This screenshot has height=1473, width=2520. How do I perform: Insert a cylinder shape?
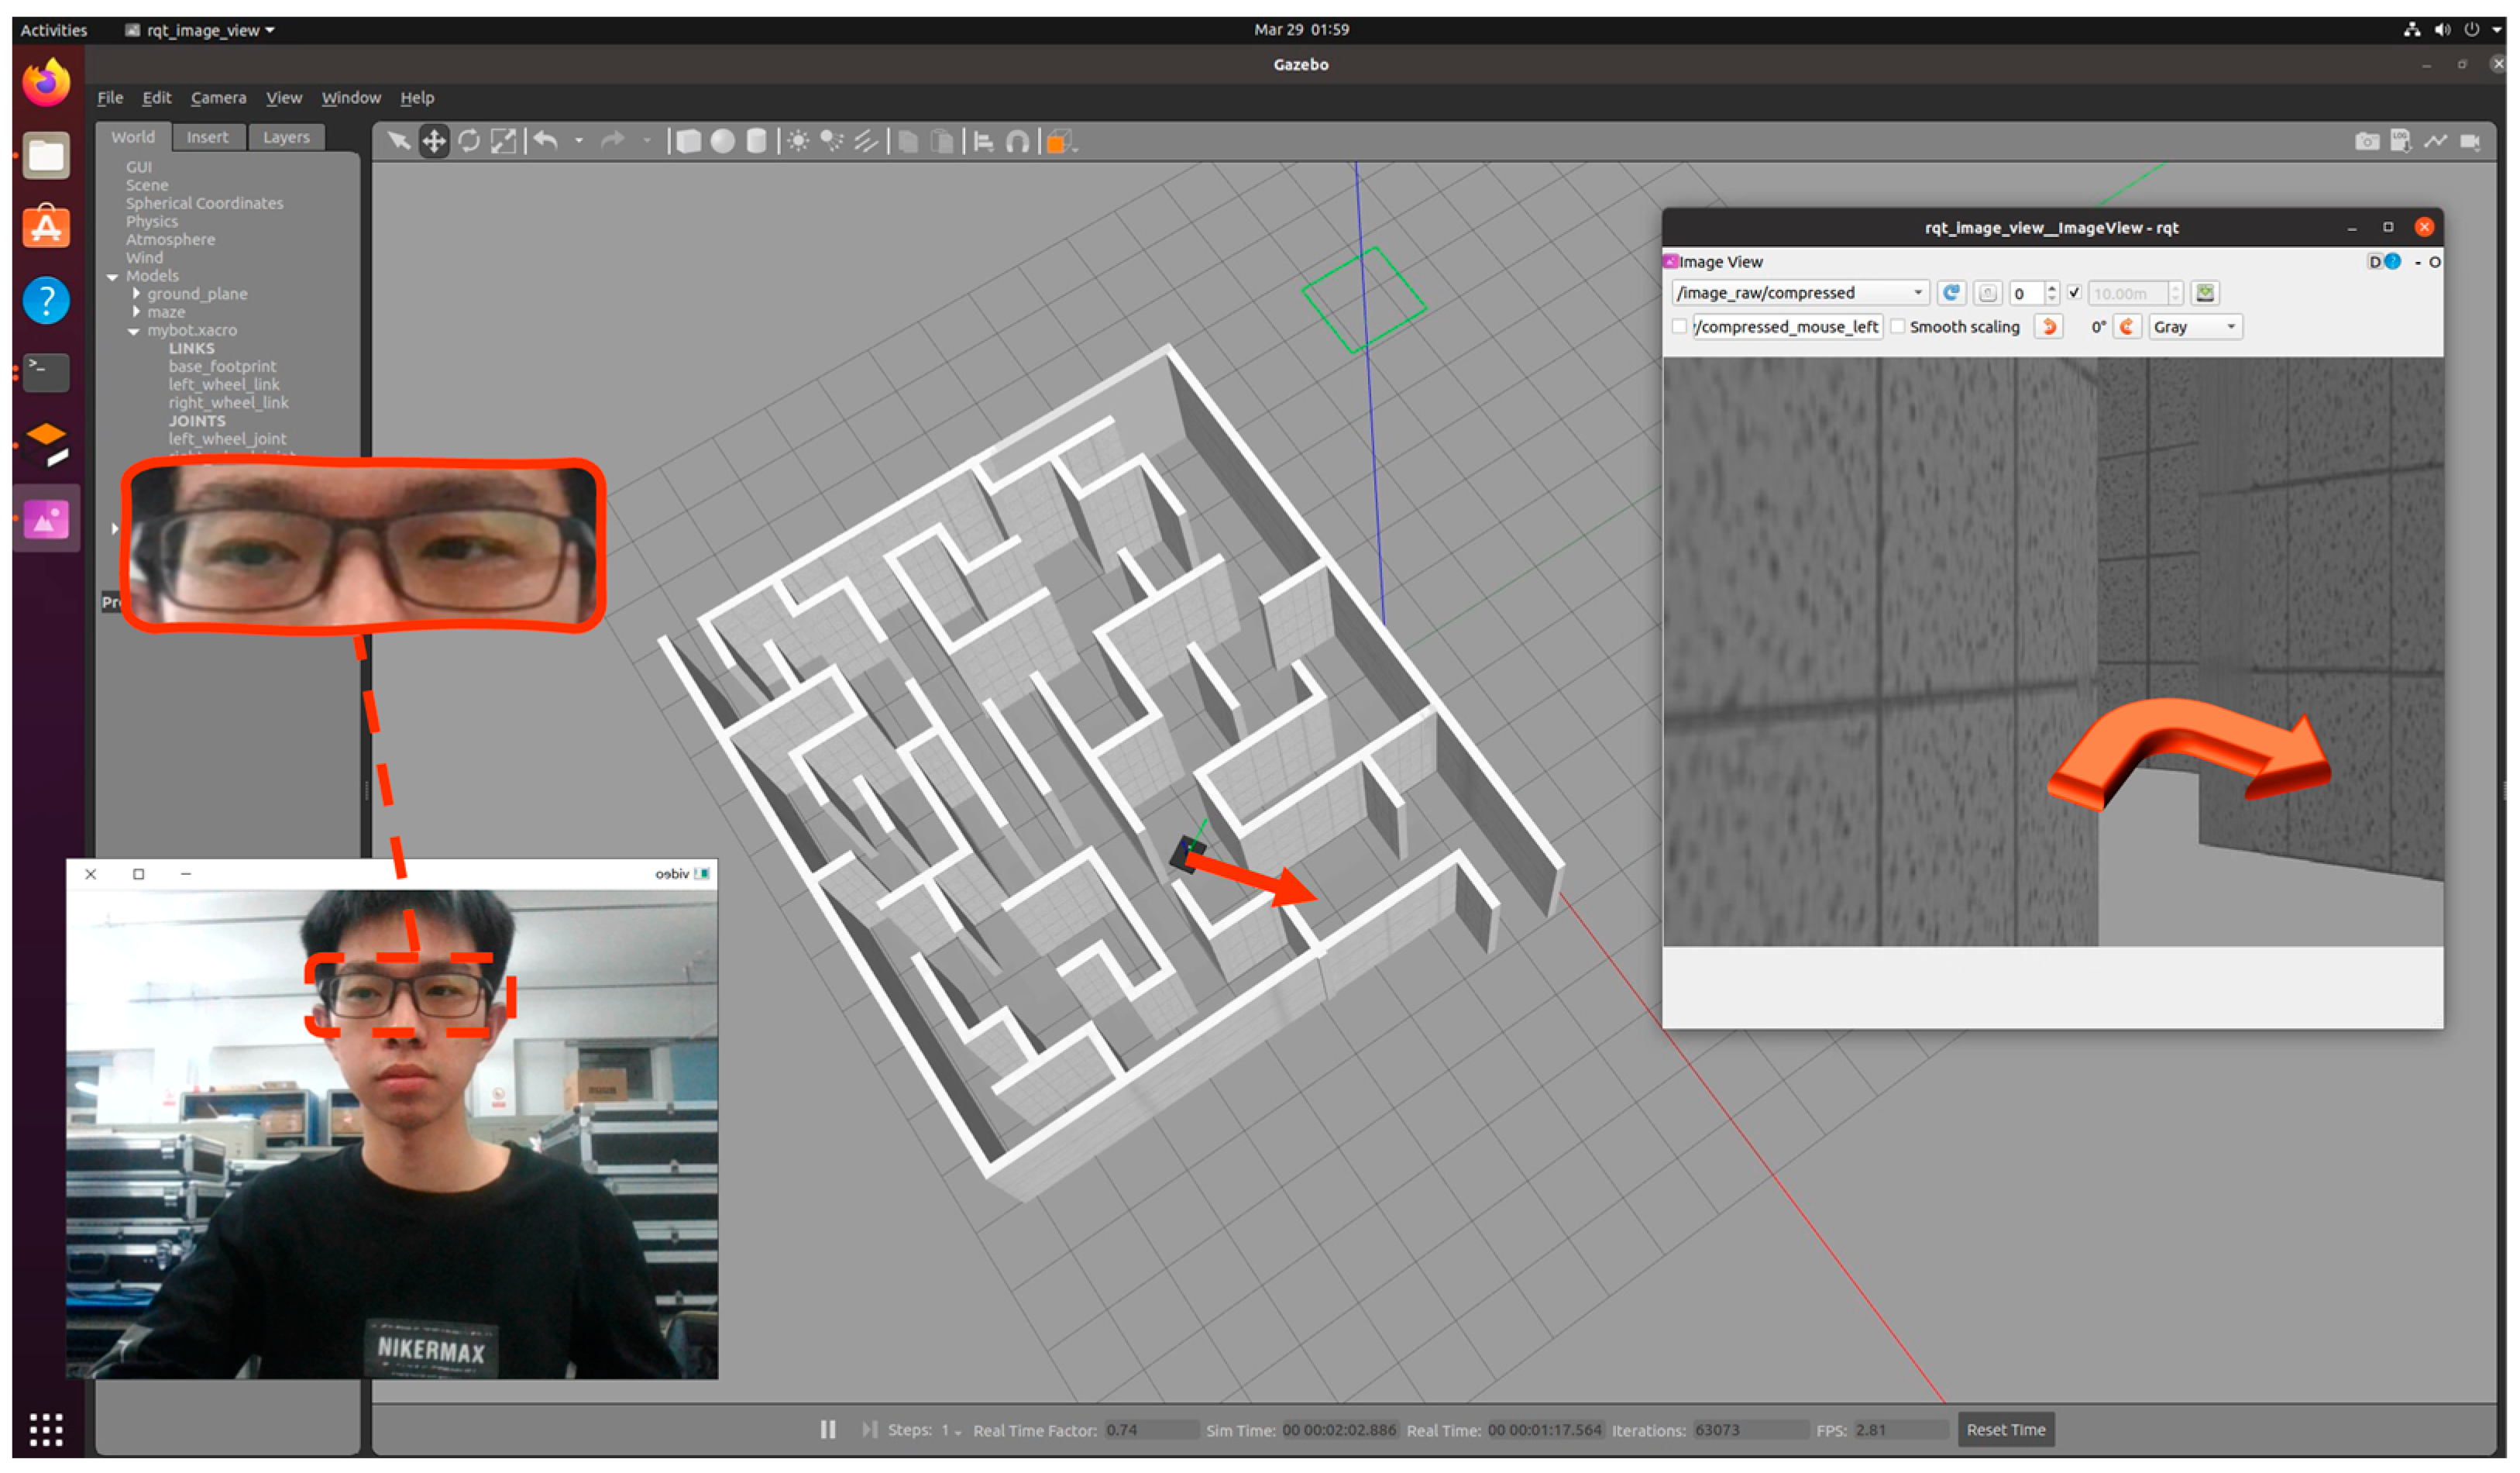coord(757,141)
